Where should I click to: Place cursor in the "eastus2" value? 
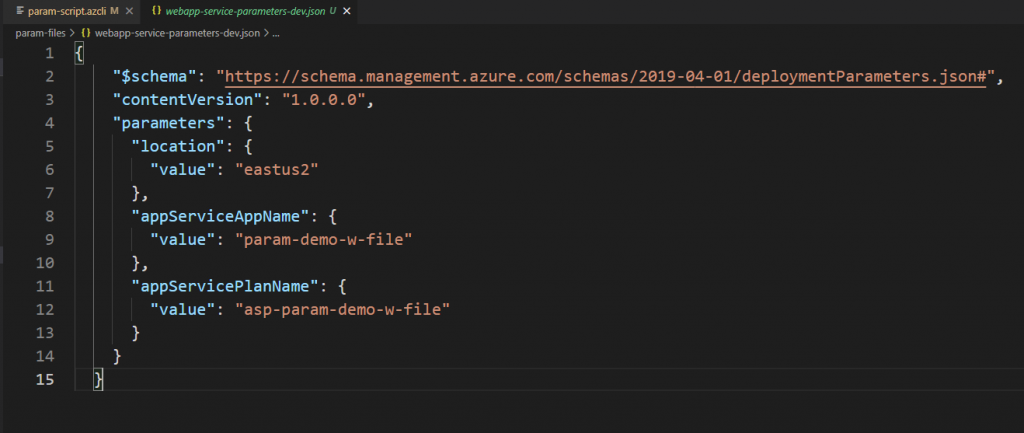pos(272,170)
